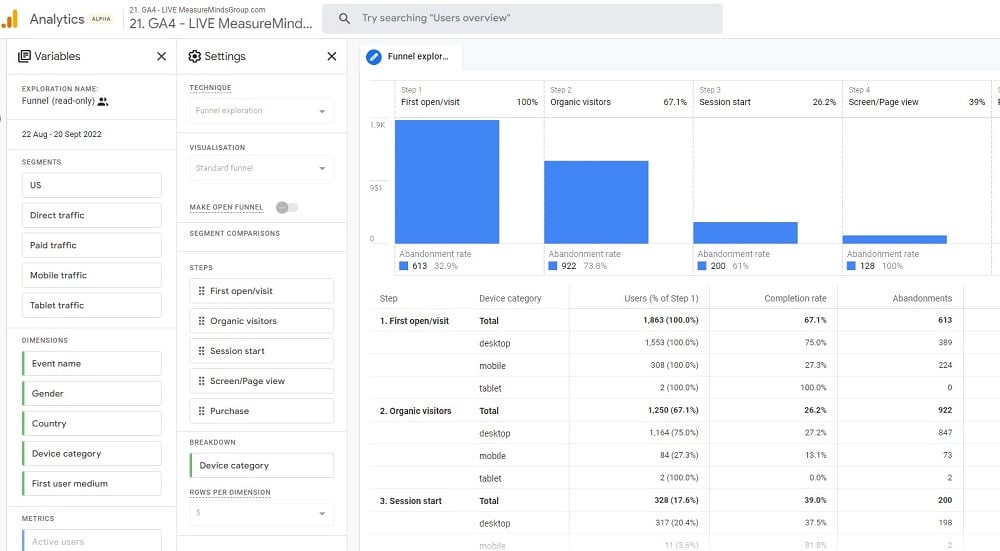Click the Completion rate column header
1000x551 pixels.
[795, 298]
